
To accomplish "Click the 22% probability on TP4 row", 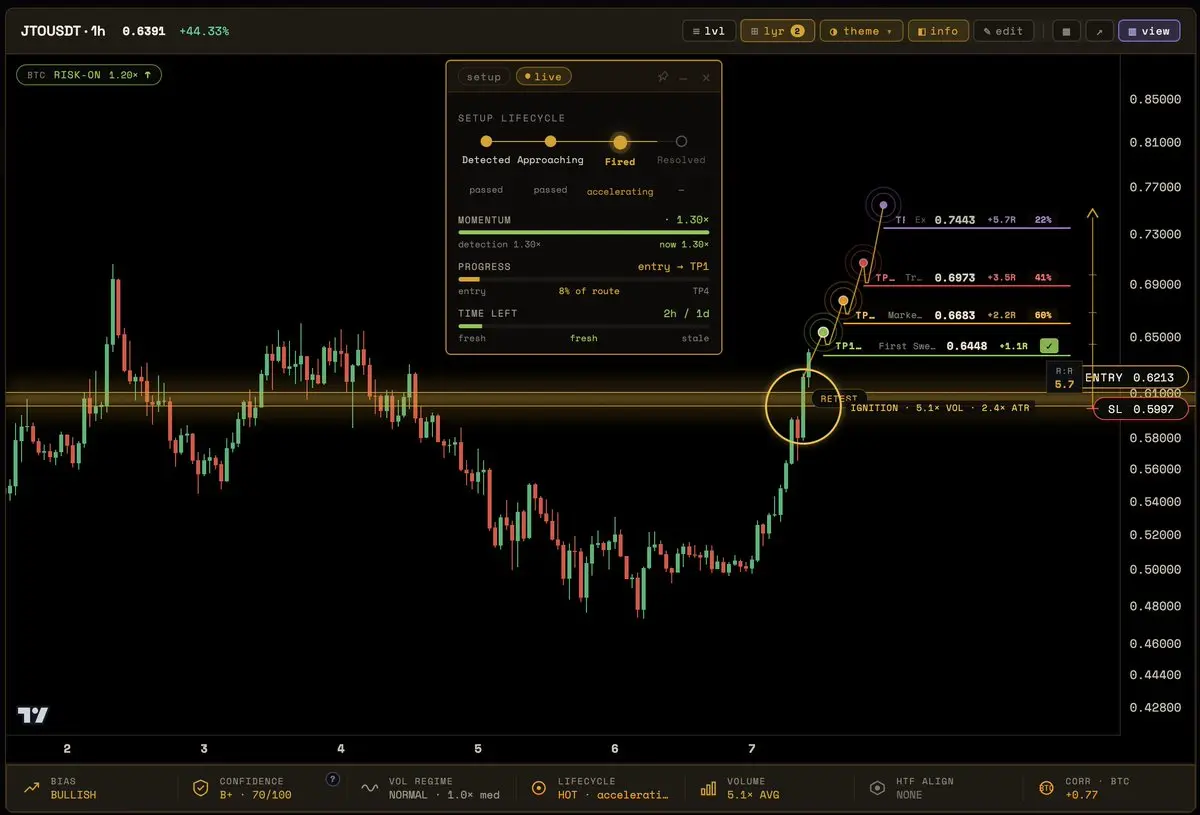I will tap(1043, 220).
